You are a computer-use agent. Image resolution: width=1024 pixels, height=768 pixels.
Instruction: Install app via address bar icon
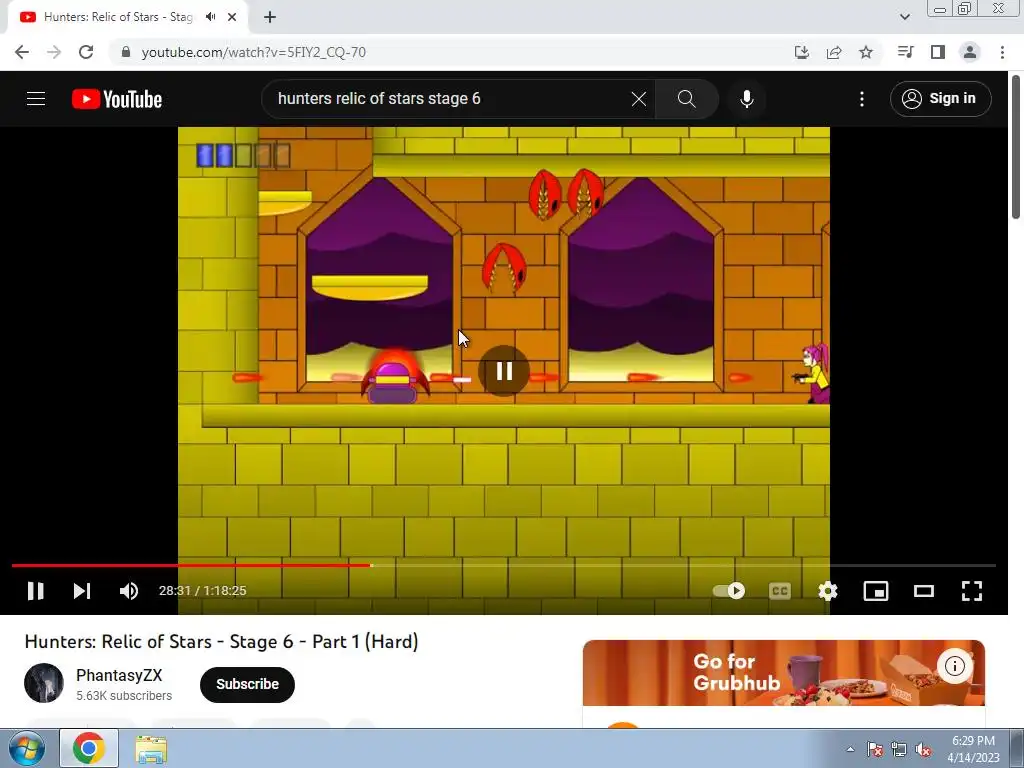(x=801, y=52)
